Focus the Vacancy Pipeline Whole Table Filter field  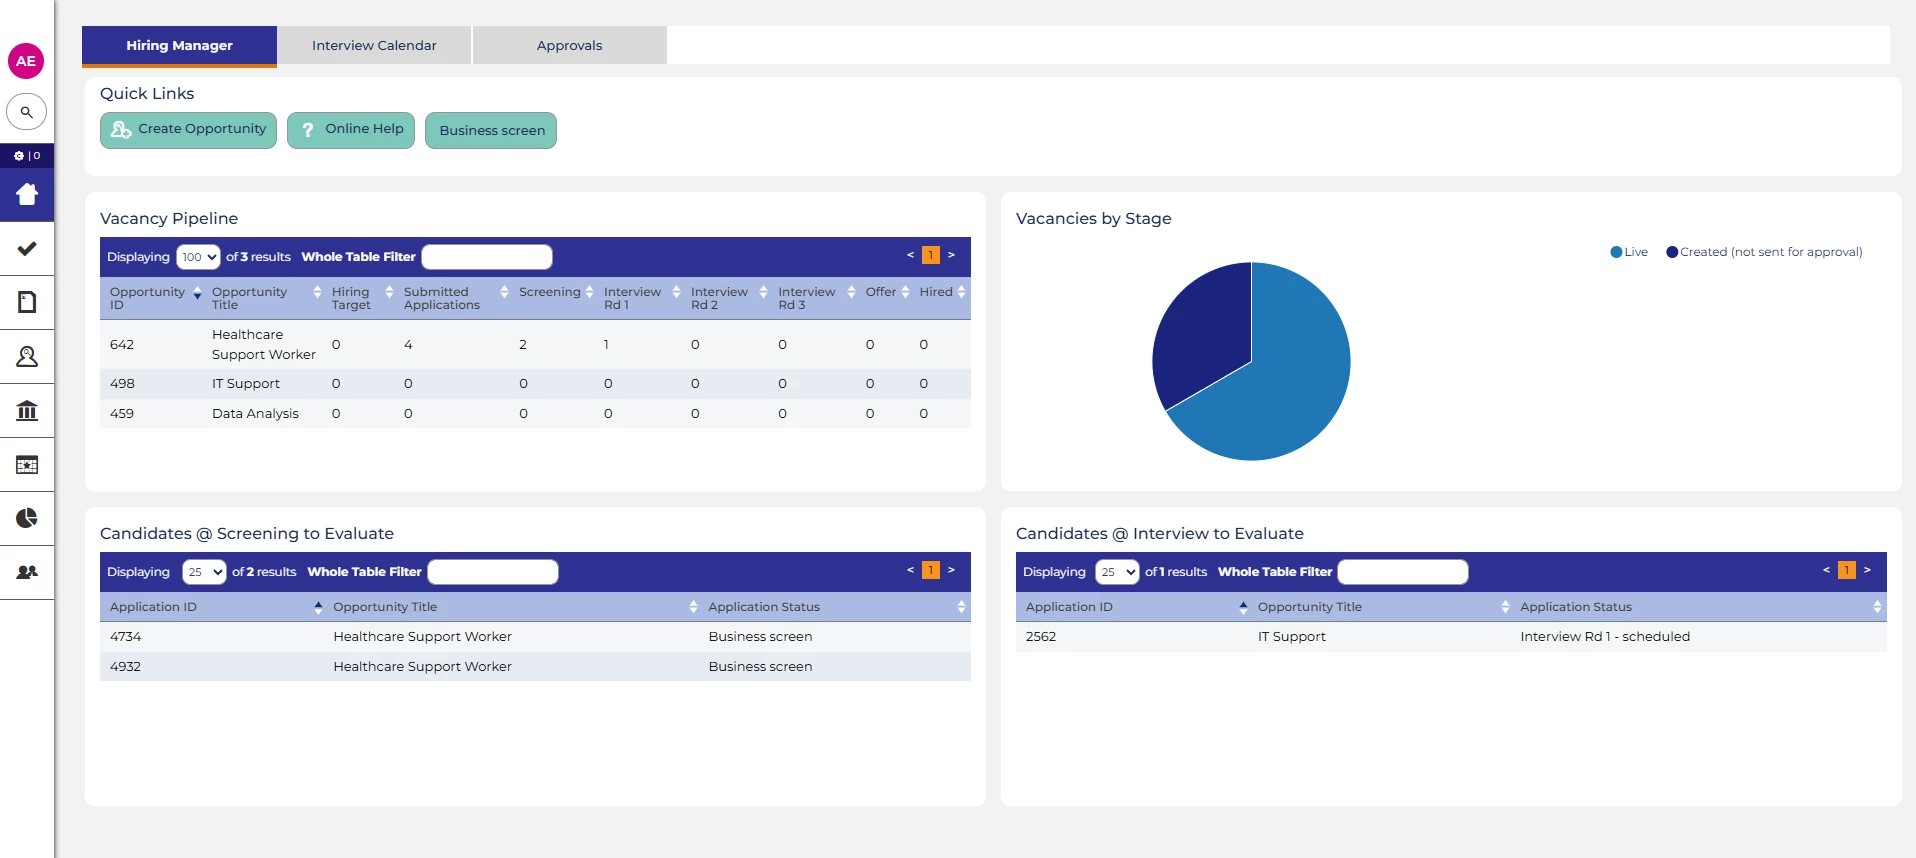coord(487,257)
